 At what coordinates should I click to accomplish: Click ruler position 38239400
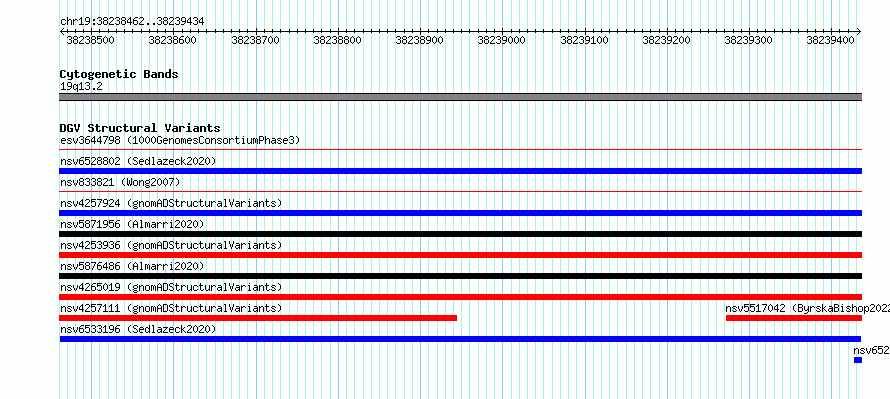(831, 40)
